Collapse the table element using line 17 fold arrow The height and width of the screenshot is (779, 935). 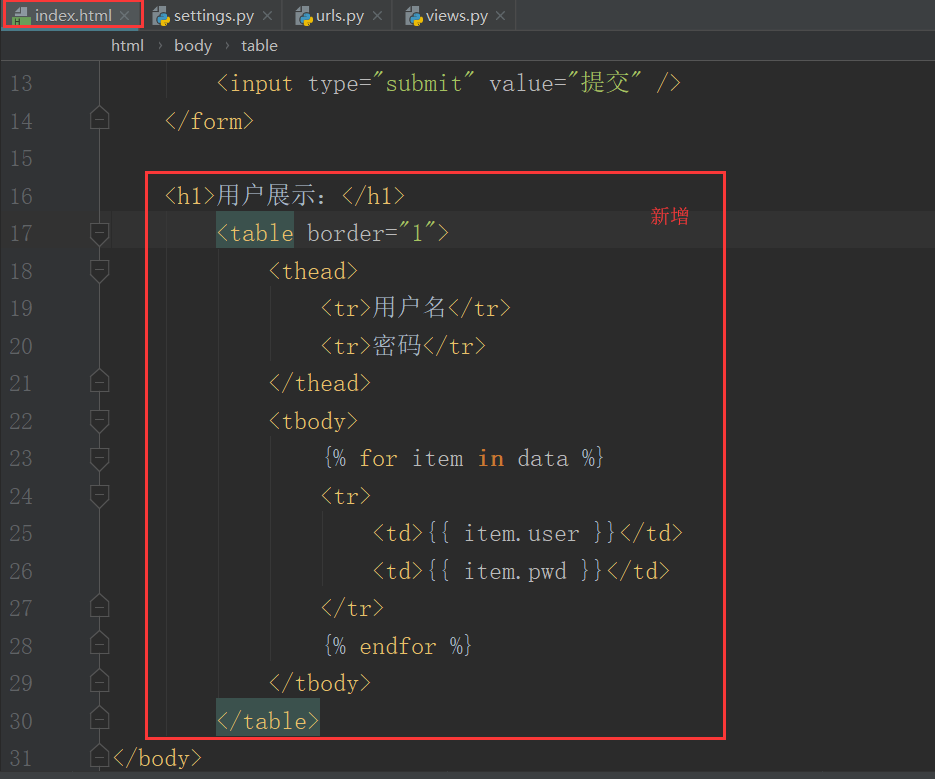[99, 233]
